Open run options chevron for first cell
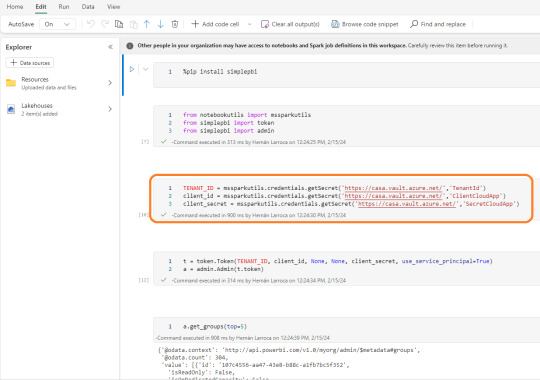The image size is (540, 380). [x=146, y=69]
